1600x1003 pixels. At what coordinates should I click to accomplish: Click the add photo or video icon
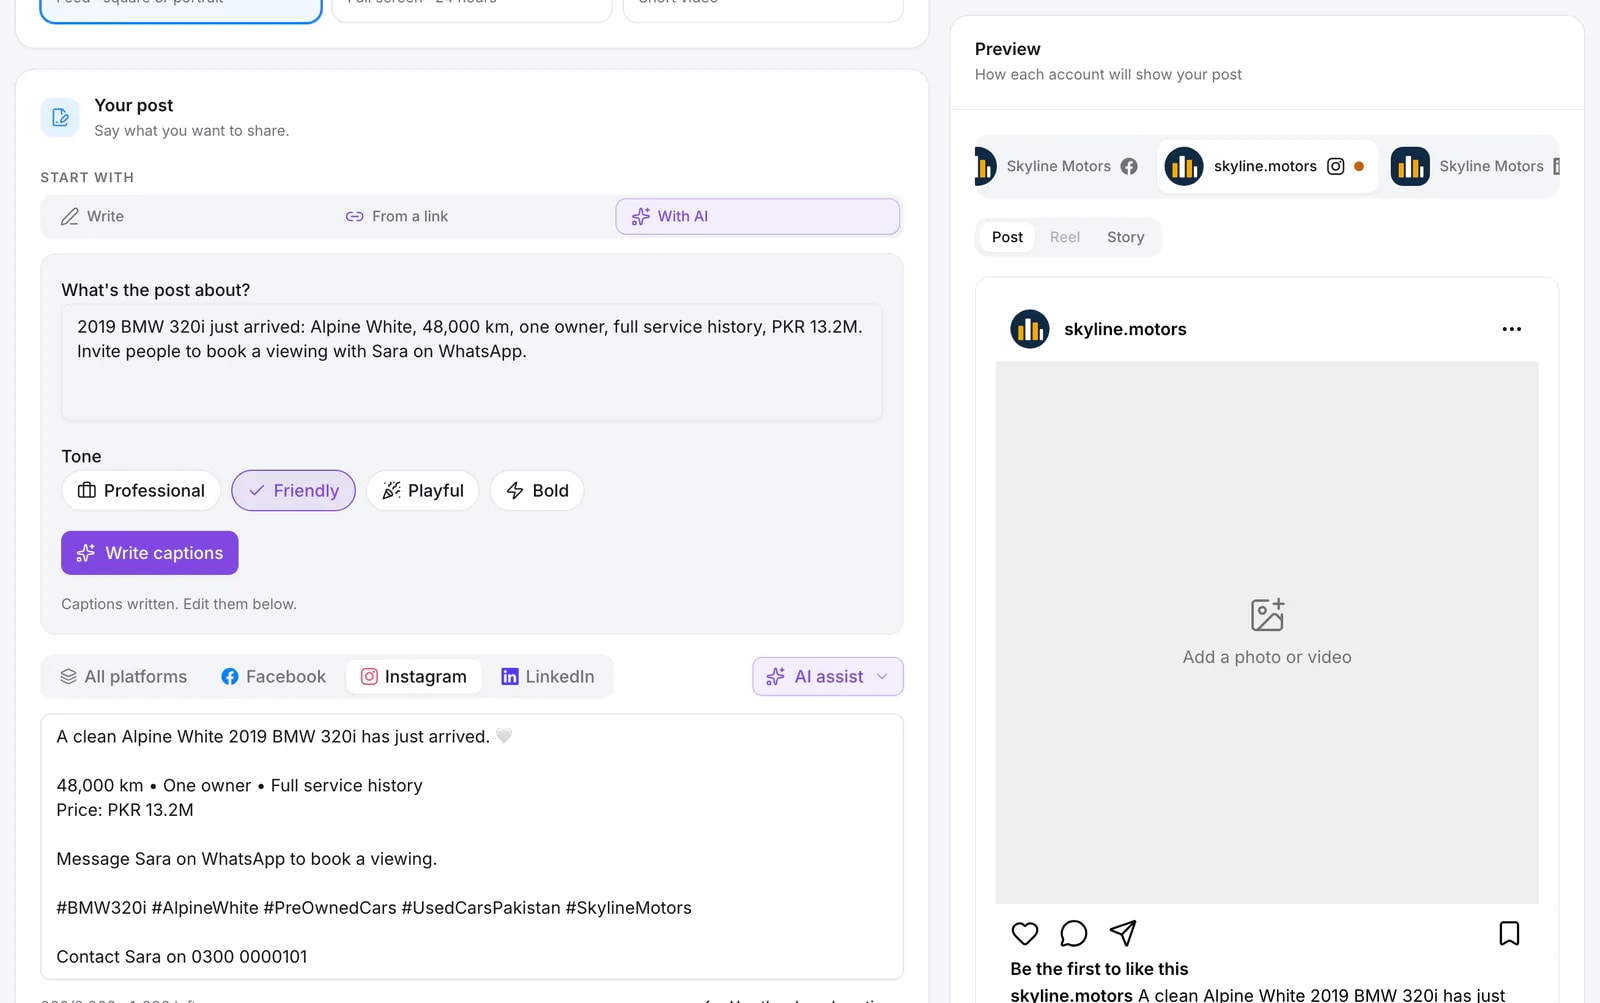click(x=1267, y=615)
